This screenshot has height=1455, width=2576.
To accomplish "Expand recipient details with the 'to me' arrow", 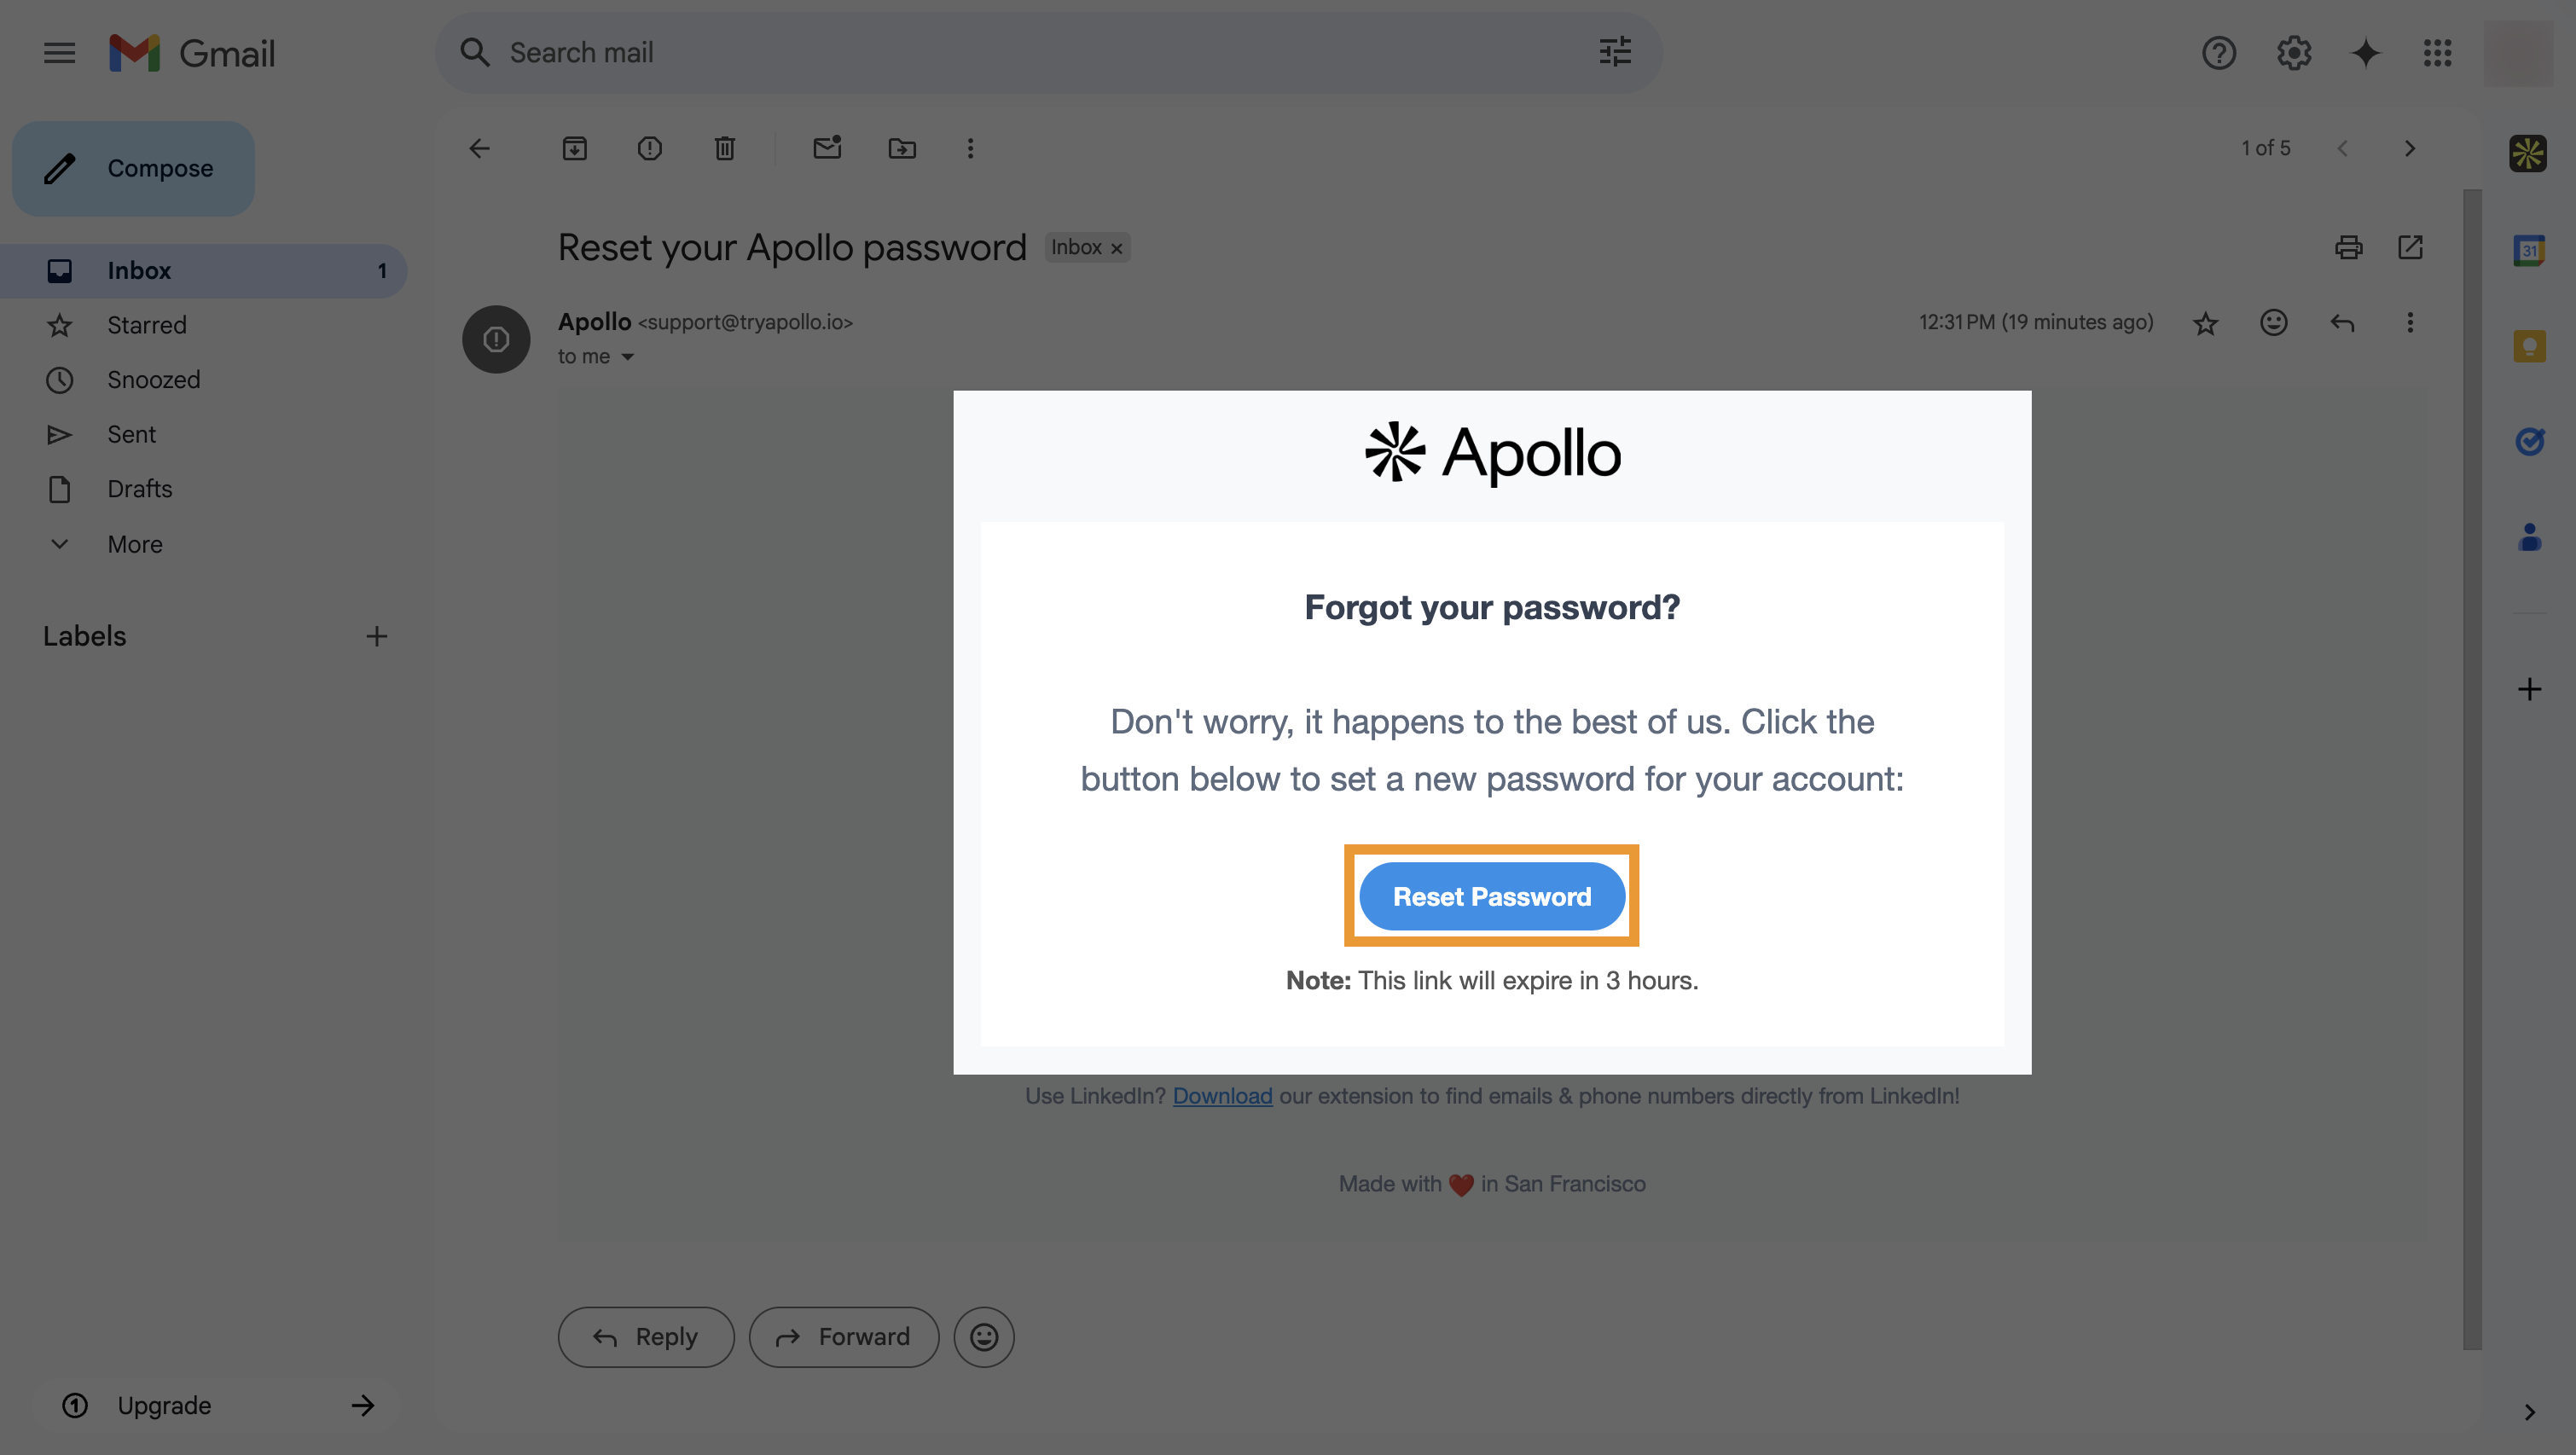I will [628, 356].
